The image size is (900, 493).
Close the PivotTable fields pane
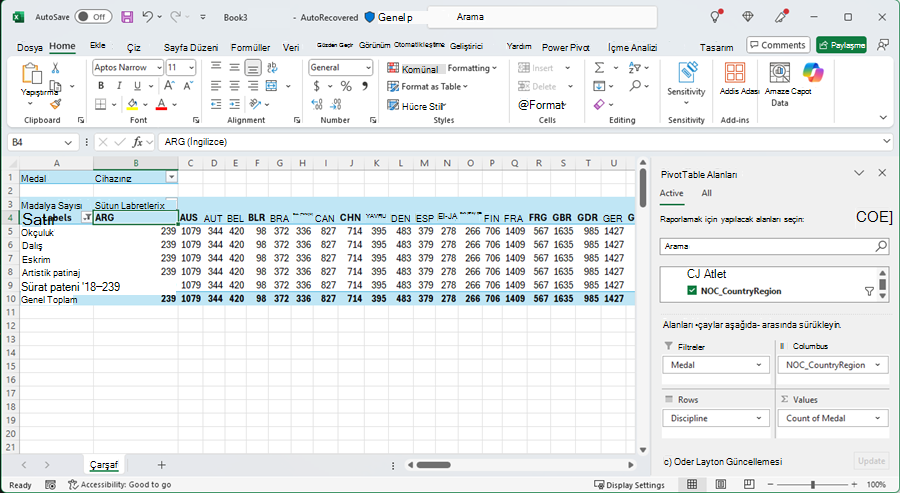(882, 173)
